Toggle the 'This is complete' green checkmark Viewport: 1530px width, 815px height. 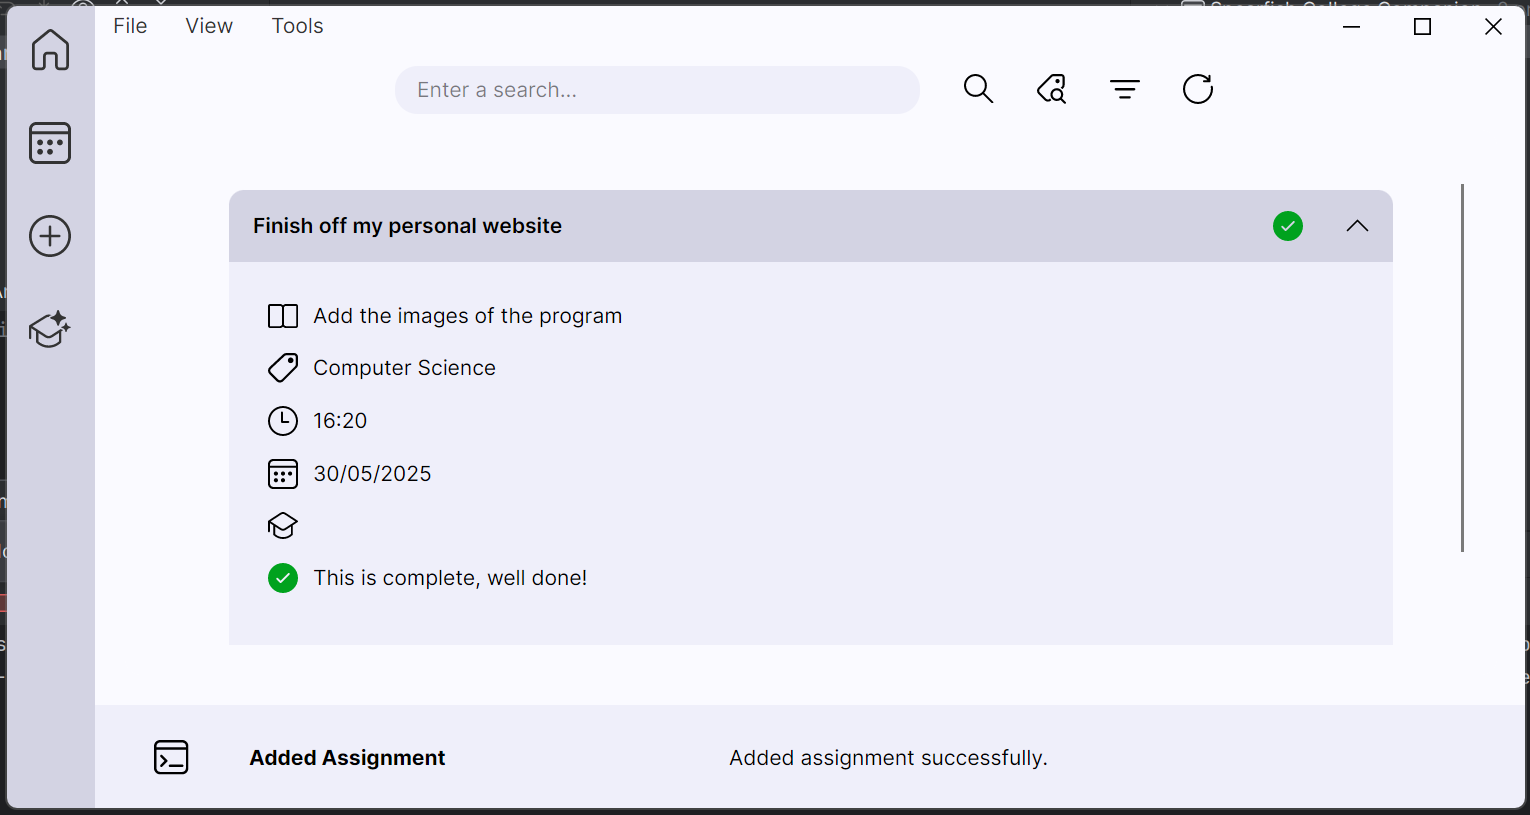coord(283,578)
